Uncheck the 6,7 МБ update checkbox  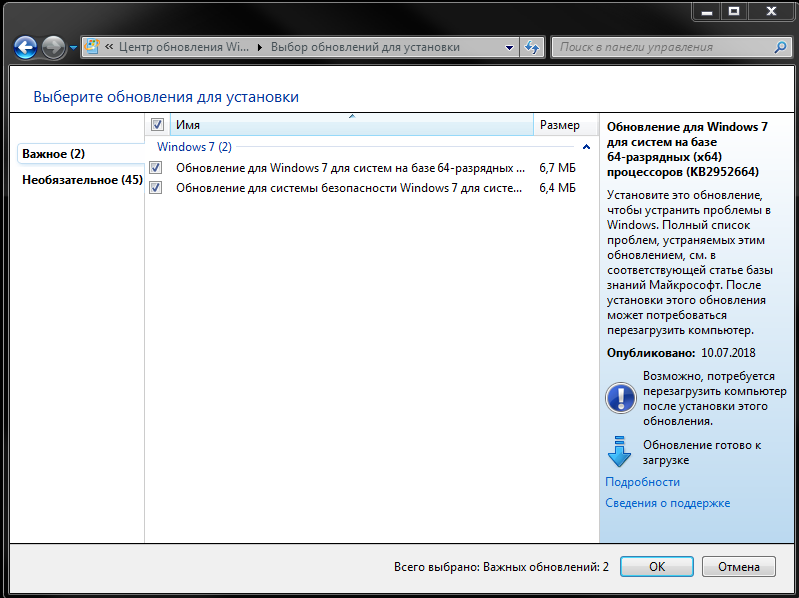pos(155,167)
